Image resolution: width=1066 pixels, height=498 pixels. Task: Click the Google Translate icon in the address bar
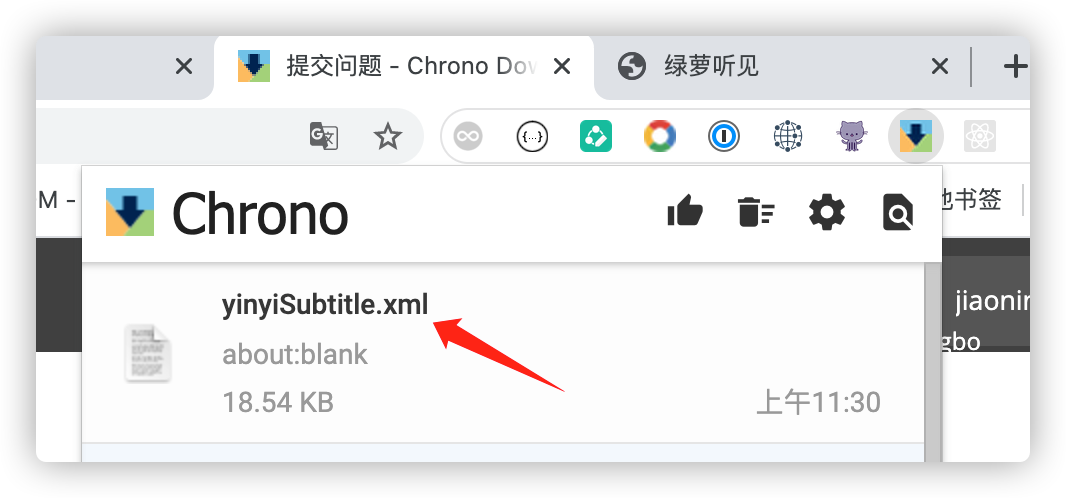pos(324,136)
